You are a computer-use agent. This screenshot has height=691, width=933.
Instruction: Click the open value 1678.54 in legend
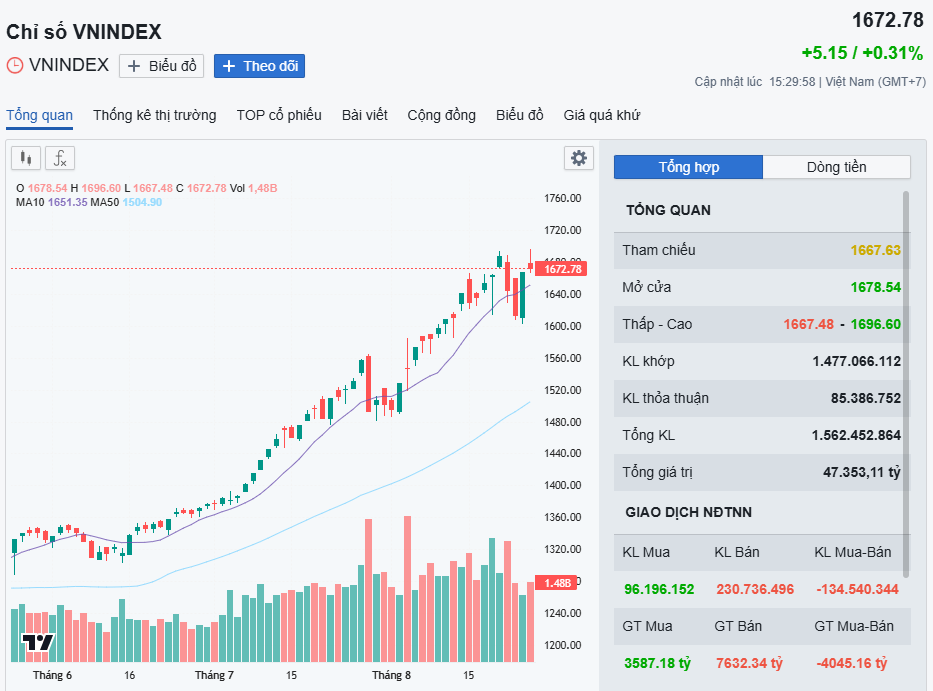(x=48, y=188)
